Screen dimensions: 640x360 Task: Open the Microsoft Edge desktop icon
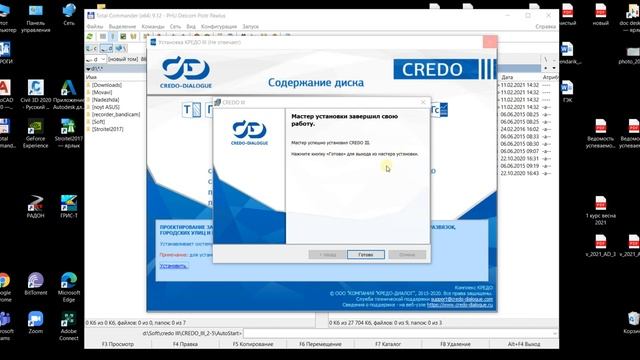point(69,287)
